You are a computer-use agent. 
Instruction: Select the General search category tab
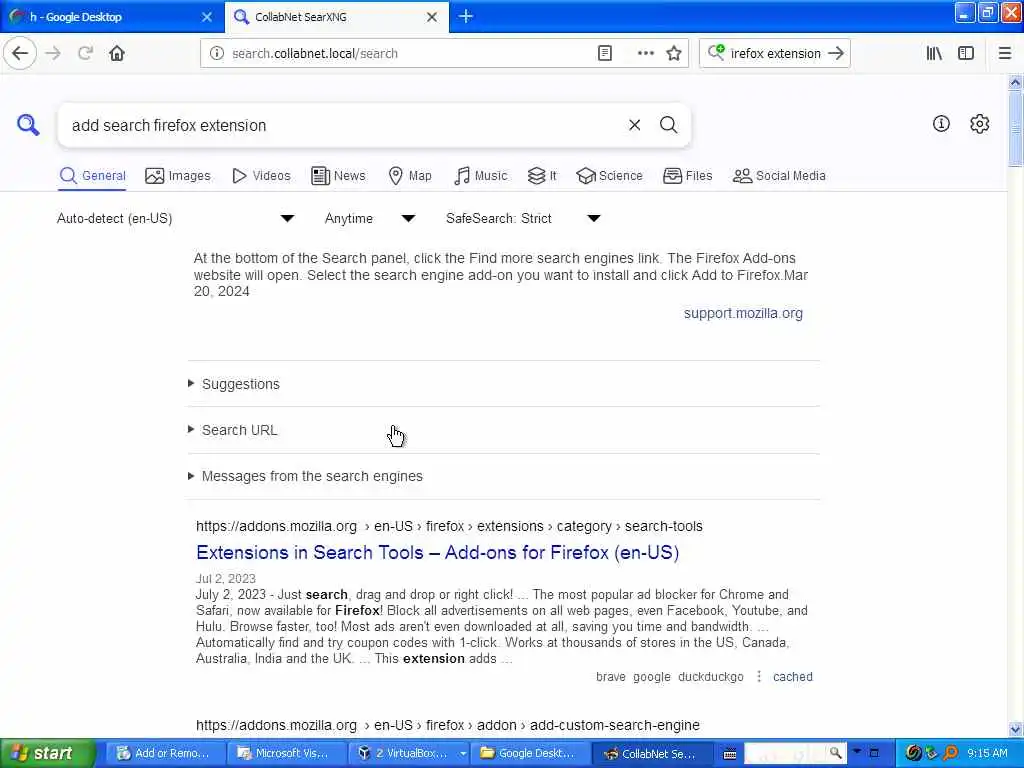[x=93, y=176]
